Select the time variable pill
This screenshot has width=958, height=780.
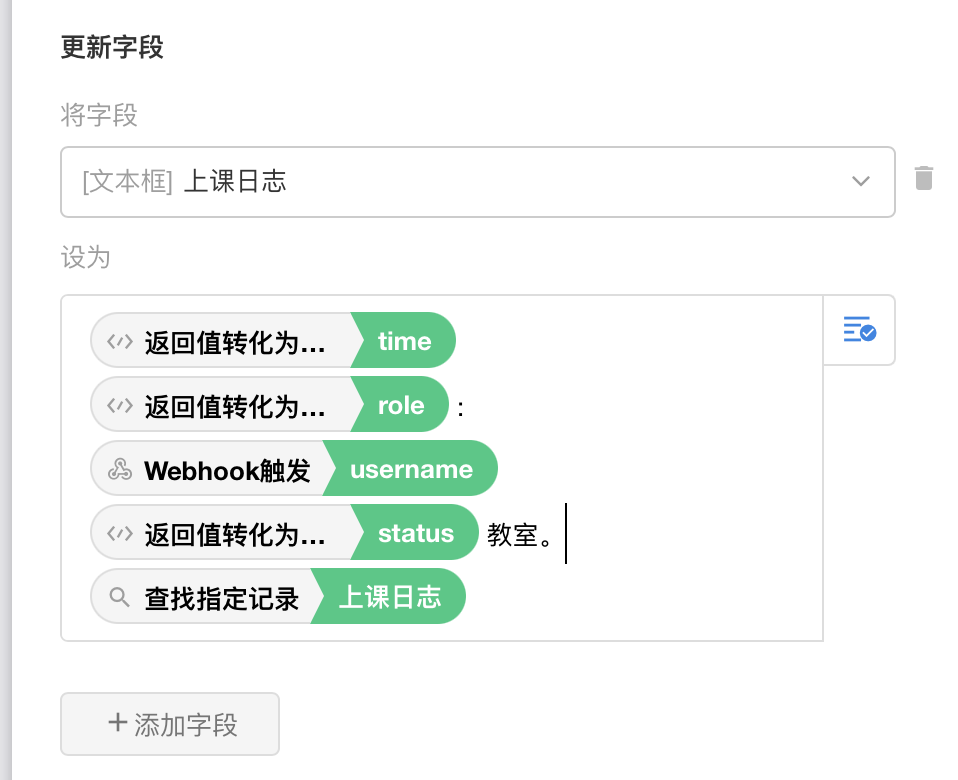pyautogui.click(x=402, y=340)
